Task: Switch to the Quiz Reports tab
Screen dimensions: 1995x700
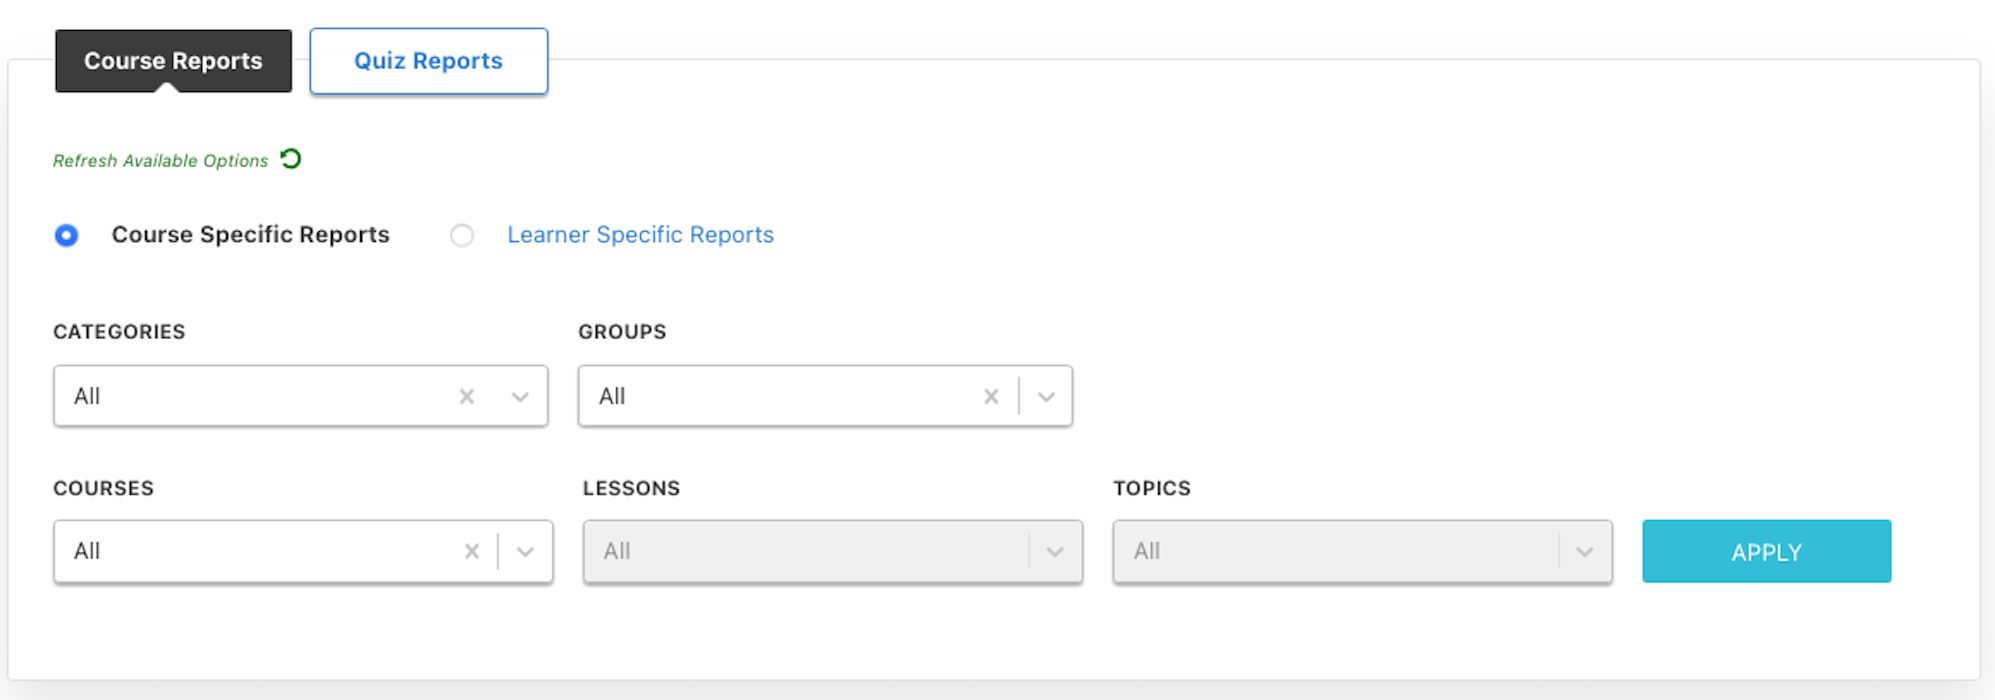Action: tap(428, 61)
